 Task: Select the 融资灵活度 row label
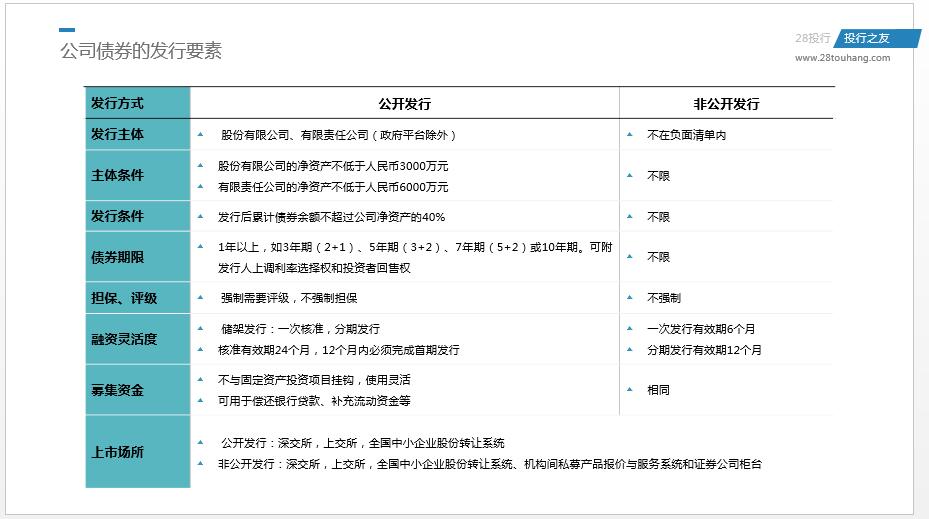pos(137,339)
